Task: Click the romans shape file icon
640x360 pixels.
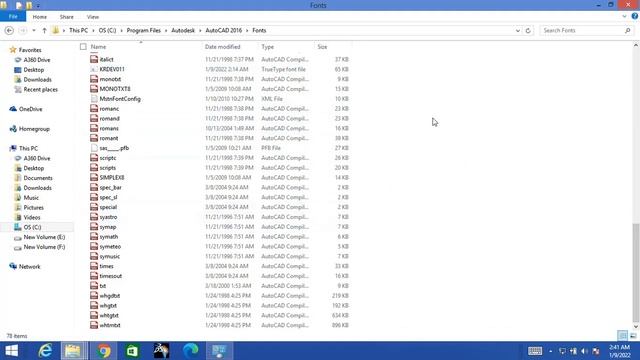Action: 94,128
